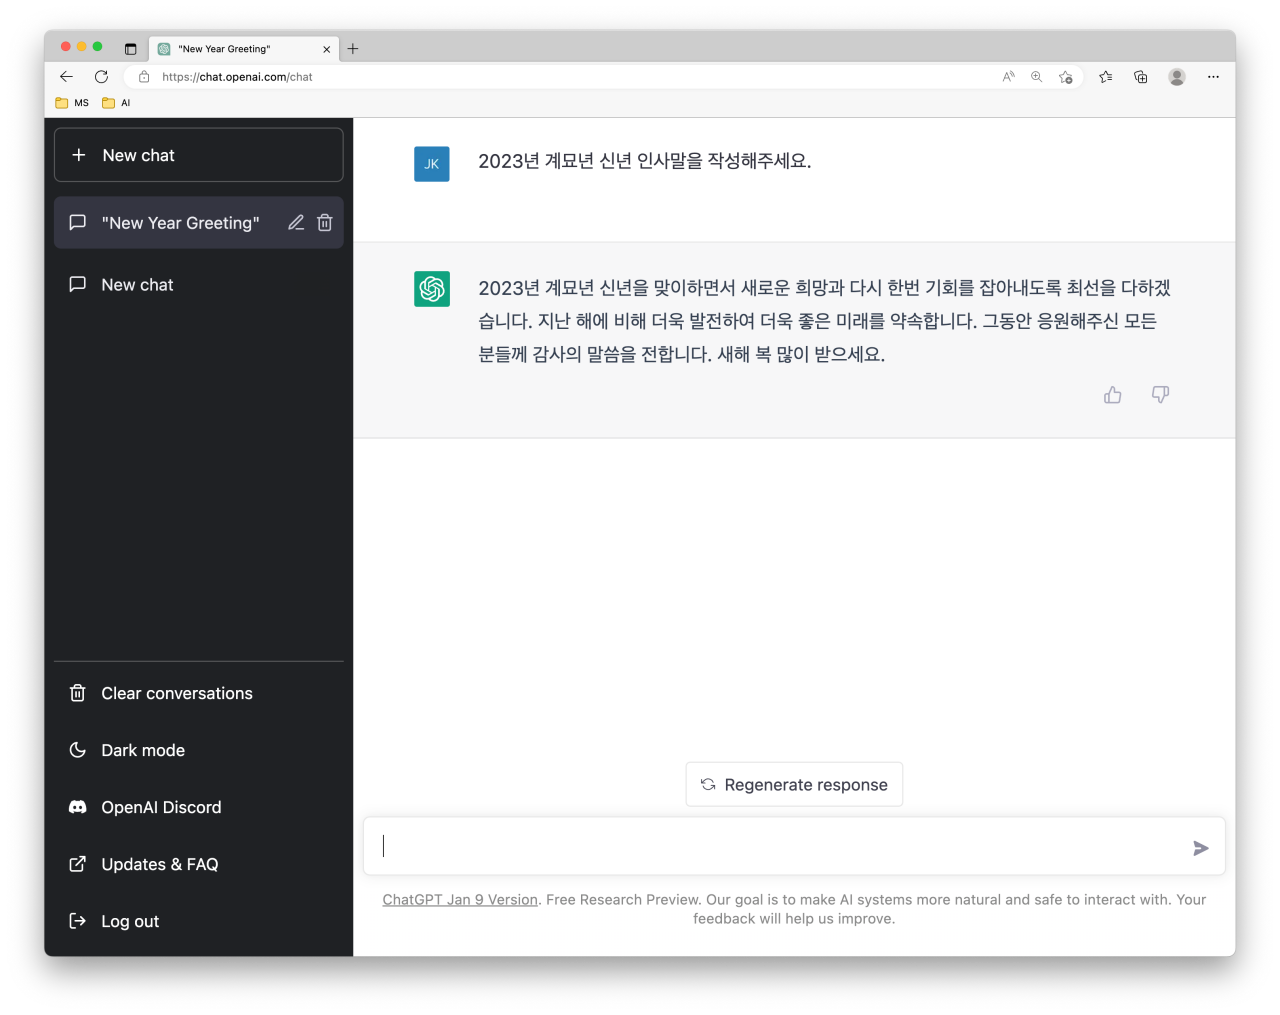View site information lock icon
The image size is (1280, 1015).
144,77
